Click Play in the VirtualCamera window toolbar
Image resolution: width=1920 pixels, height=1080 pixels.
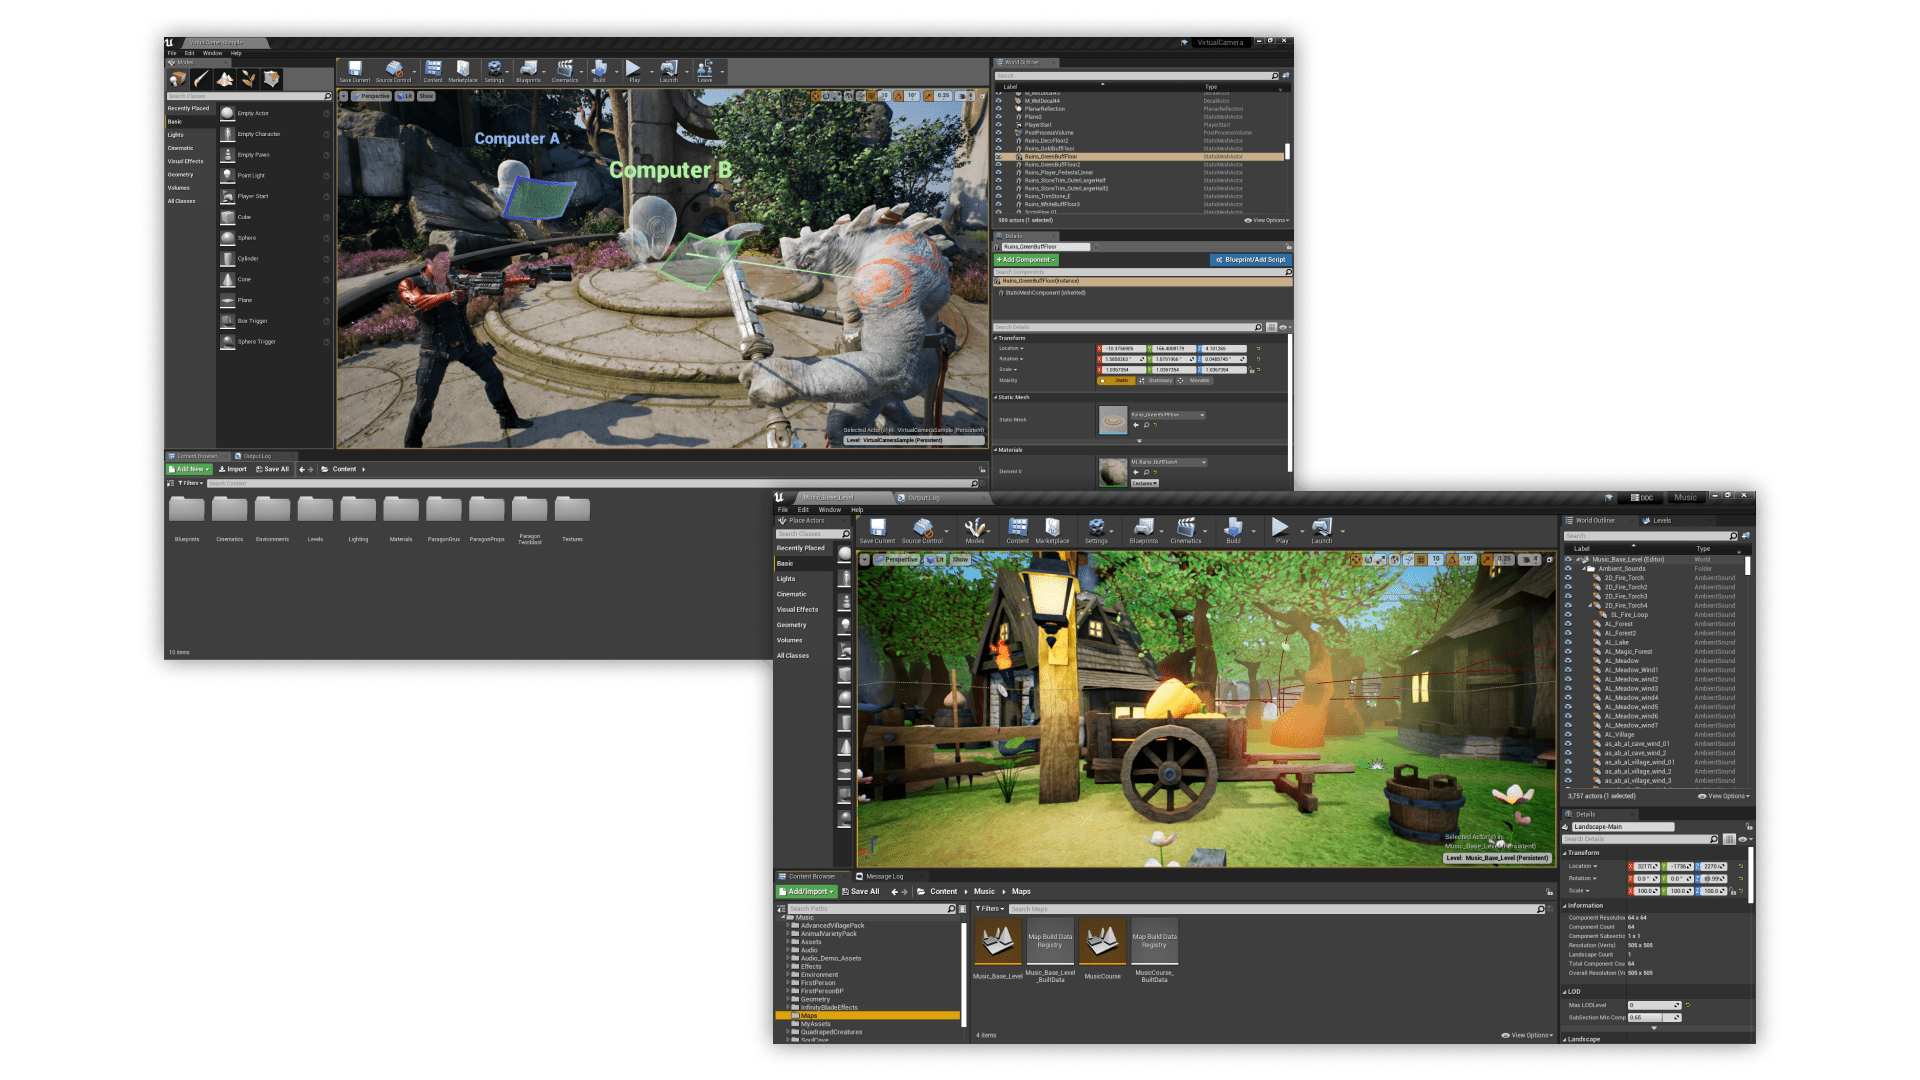(x=634, y=71)
